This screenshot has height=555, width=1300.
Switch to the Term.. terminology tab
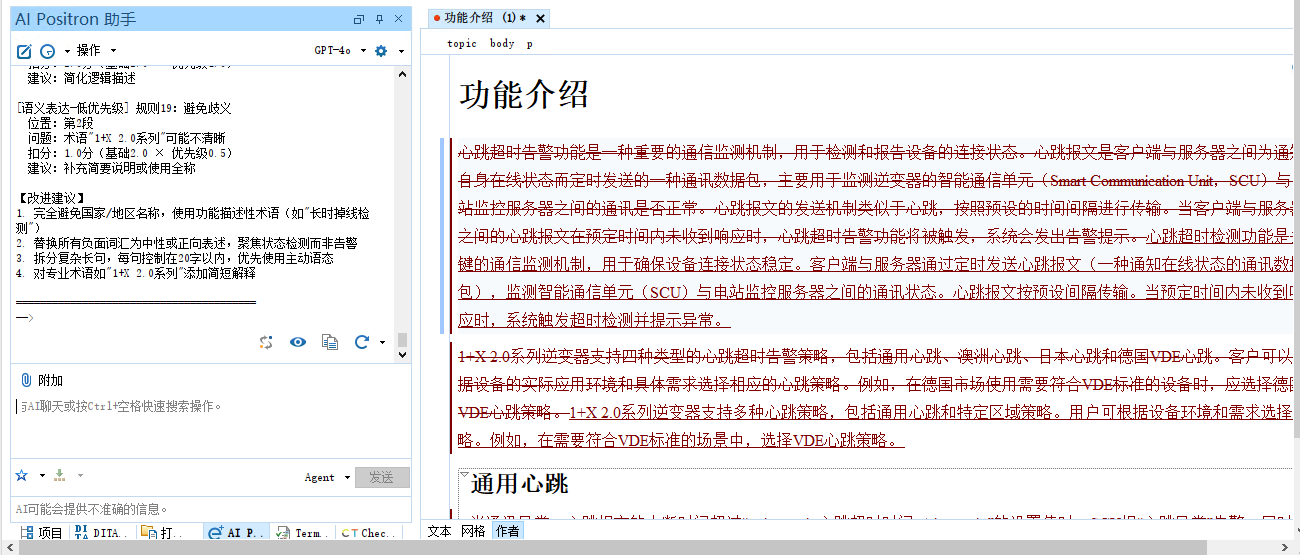300,533
